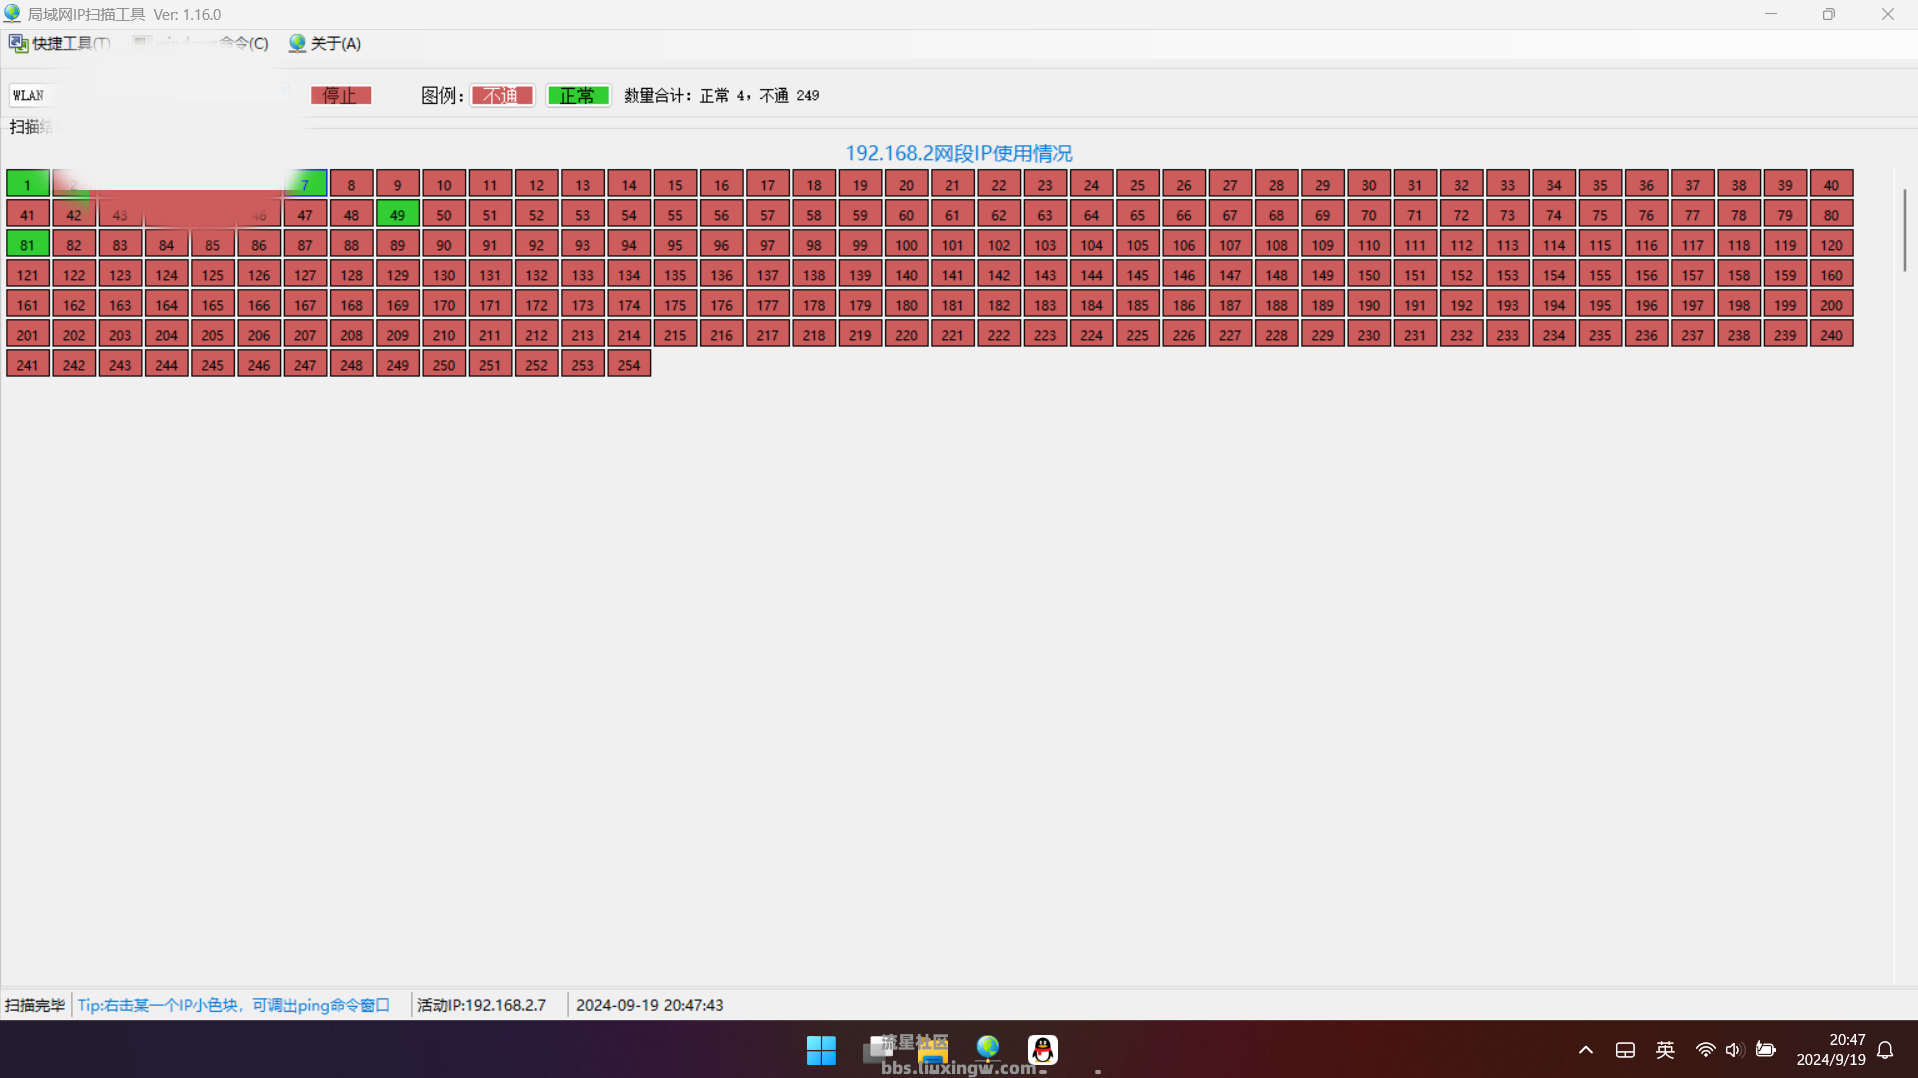Image resolution: width=1918 pixels, height=1078 pixels.
Task: Click the 192.168.2网段IP使用情况 heading
Action: pyautogui.click(x=959, y=153)
